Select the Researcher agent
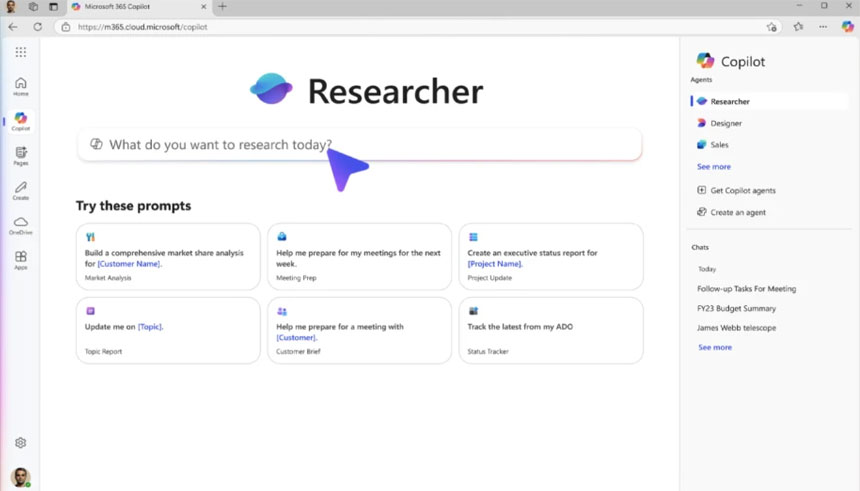 pyautogui.click(x=769, y=101)
